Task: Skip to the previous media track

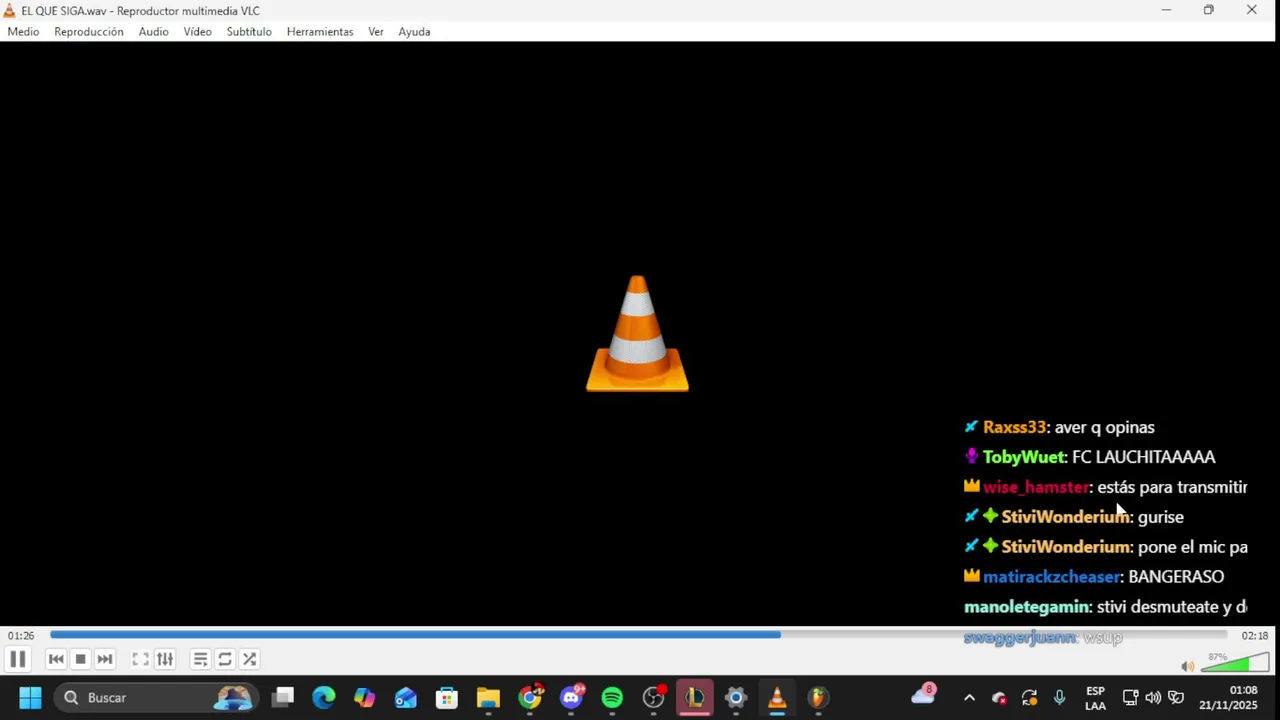Action: click(56, 659)
